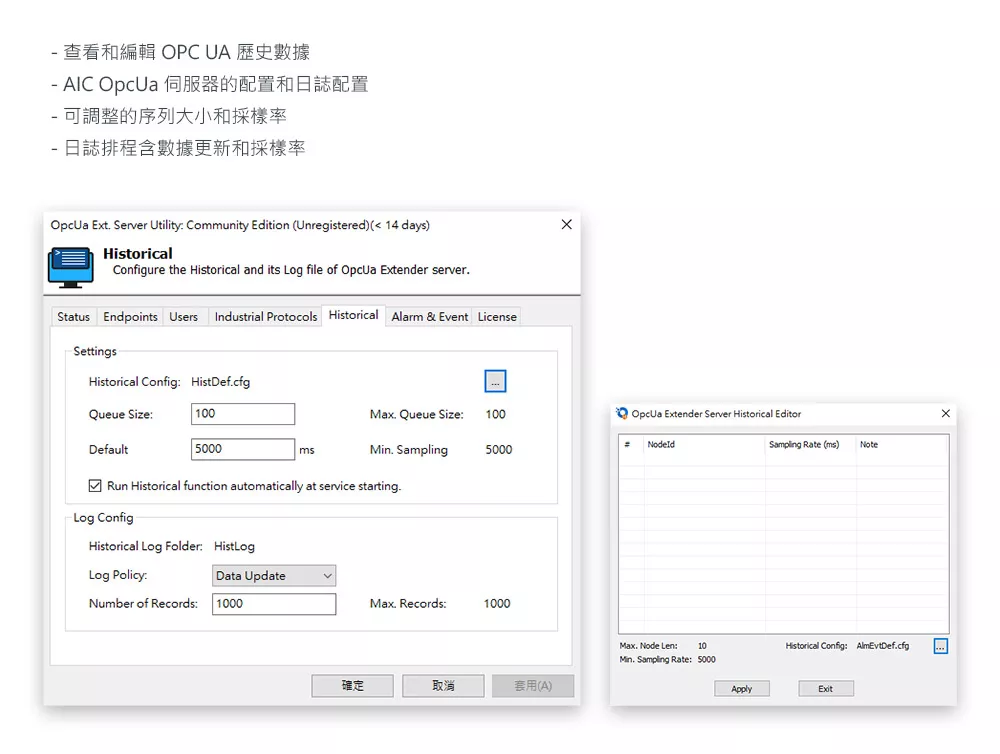The image size is (1000, 754).
Task: Browse for Historical Config file HistDef.cfg
Action: click(495, 381)
